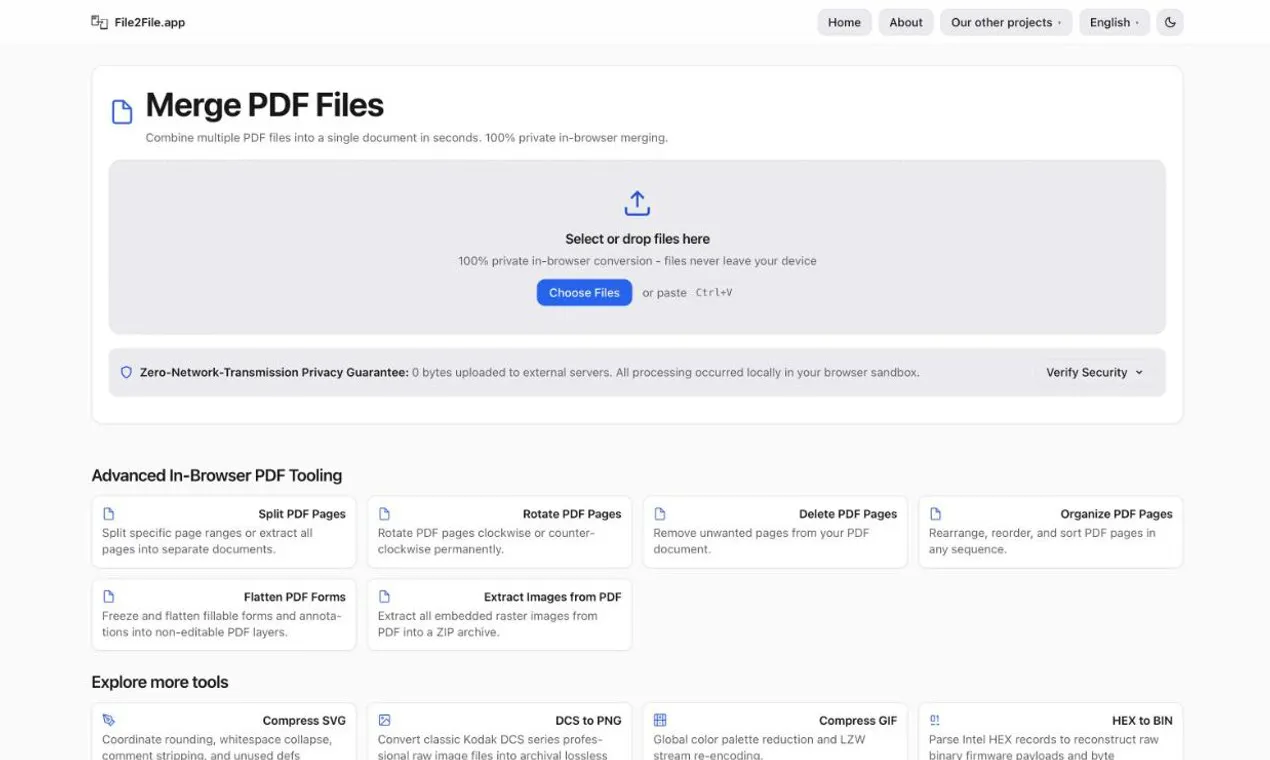This screenshot has height=760, width=1270.
Task: Open the Rotate PDF Pages tool
Action: 499,532
